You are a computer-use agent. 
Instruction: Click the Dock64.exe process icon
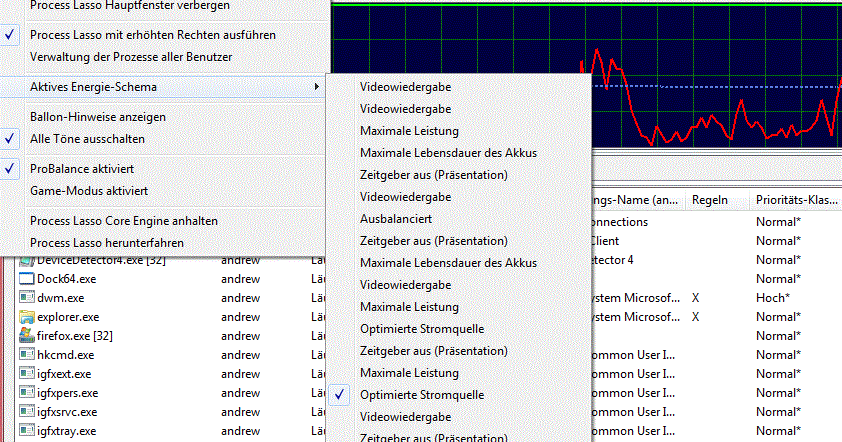(x=26, y=279)
